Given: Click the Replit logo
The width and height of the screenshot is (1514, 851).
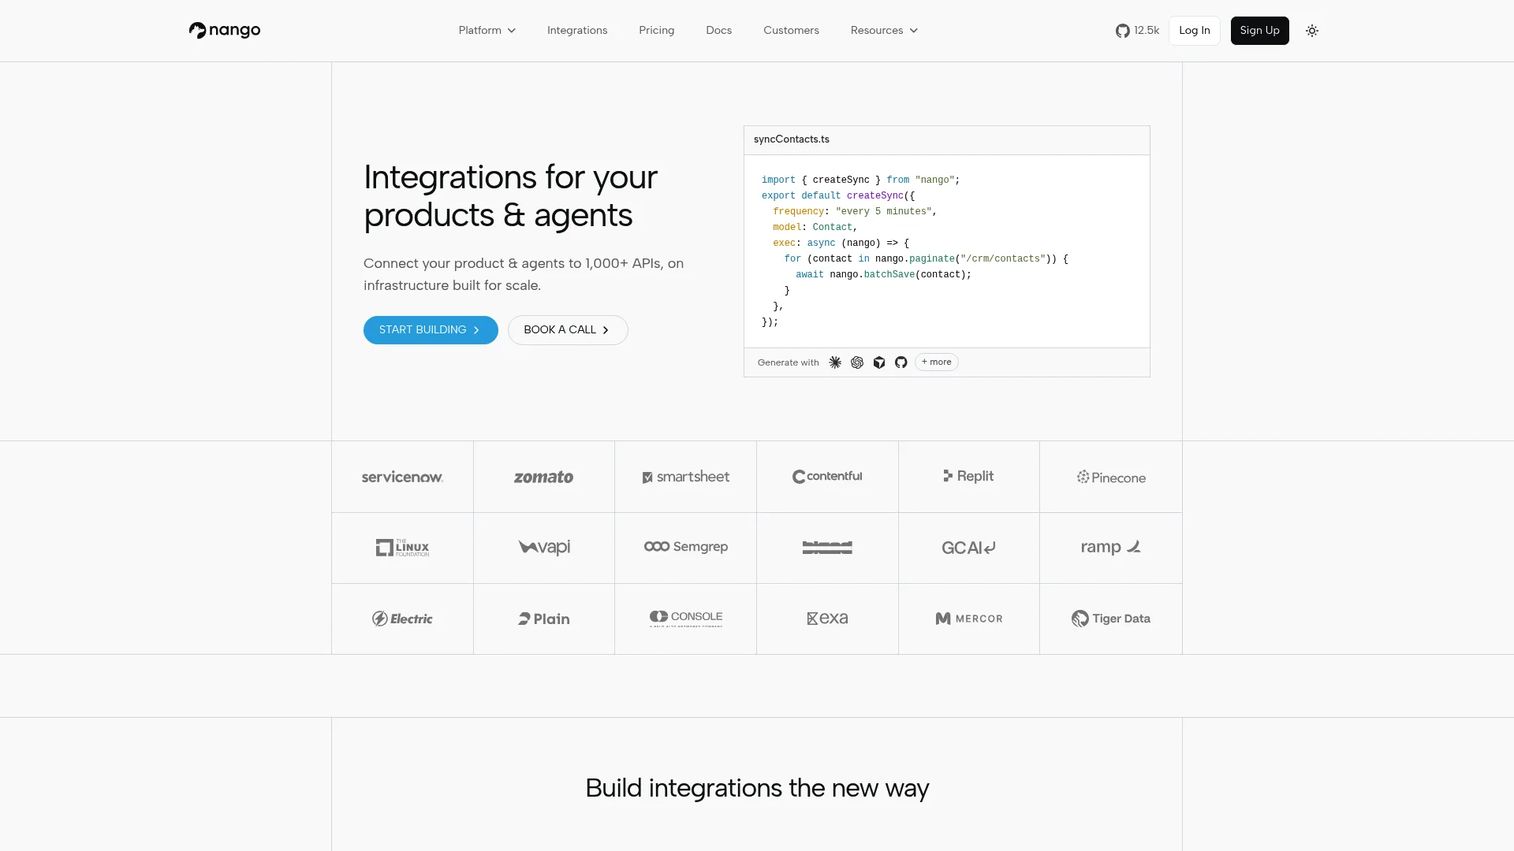Looking at the screenshot, I should tap(968, 476).
